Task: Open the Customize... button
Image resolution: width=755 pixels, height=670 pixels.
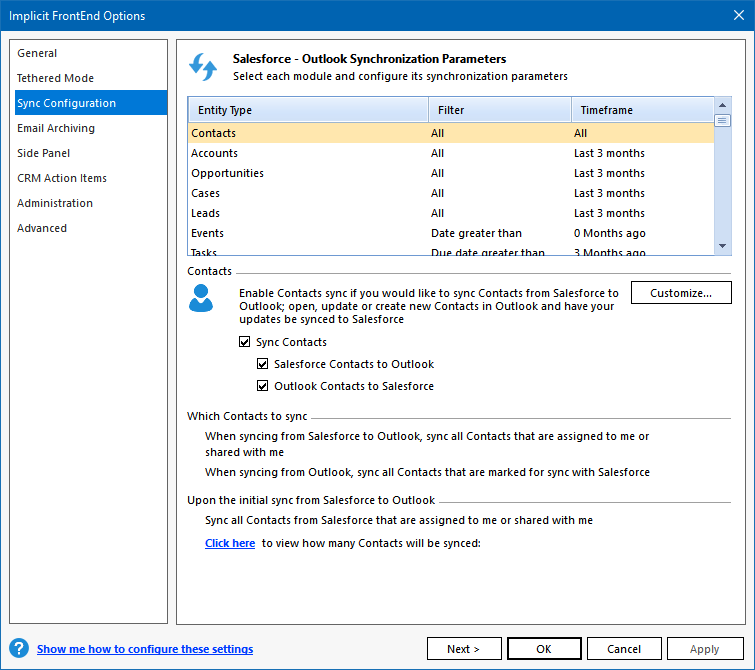Action: pyautogui.click(x=680, y=293)
